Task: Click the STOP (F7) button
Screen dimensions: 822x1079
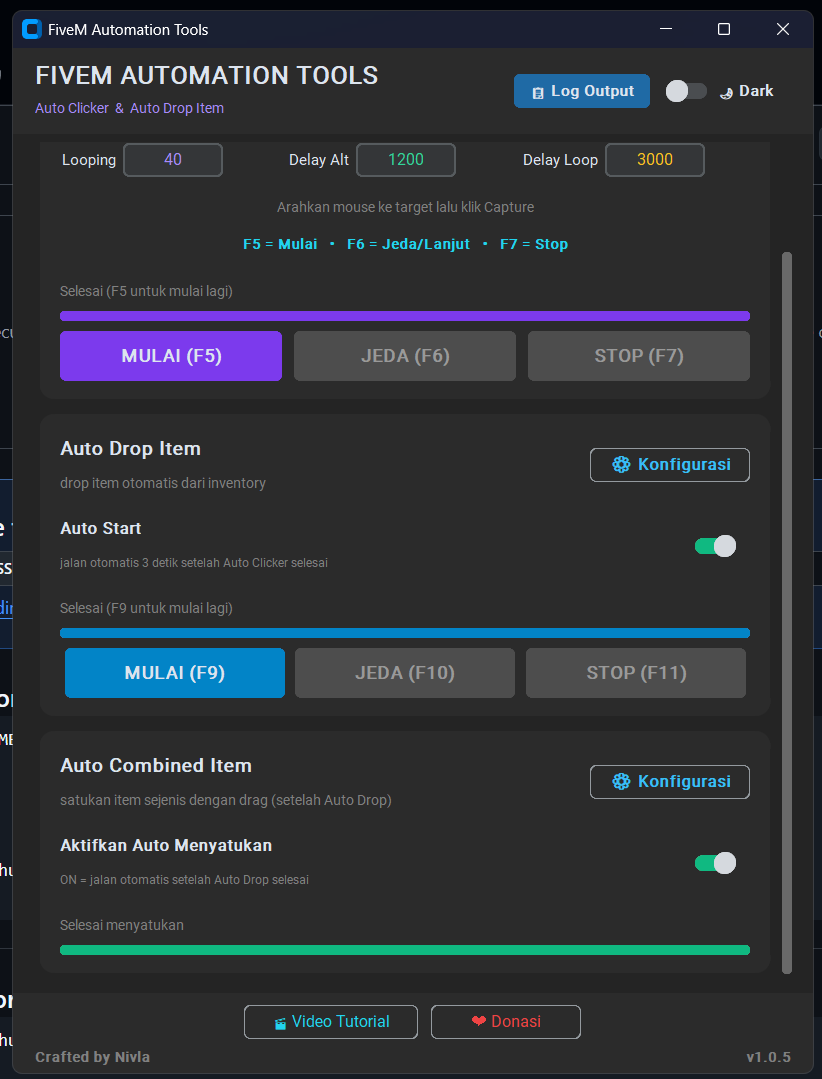Action: point(638,356)
